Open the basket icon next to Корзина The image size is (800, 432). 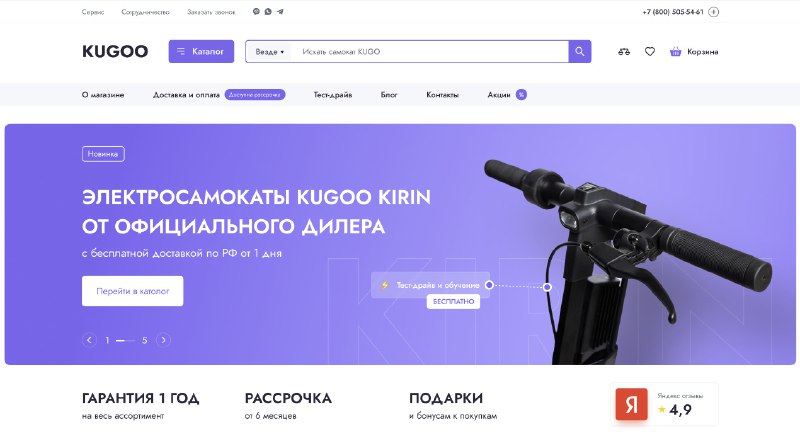tap(676, 52)
